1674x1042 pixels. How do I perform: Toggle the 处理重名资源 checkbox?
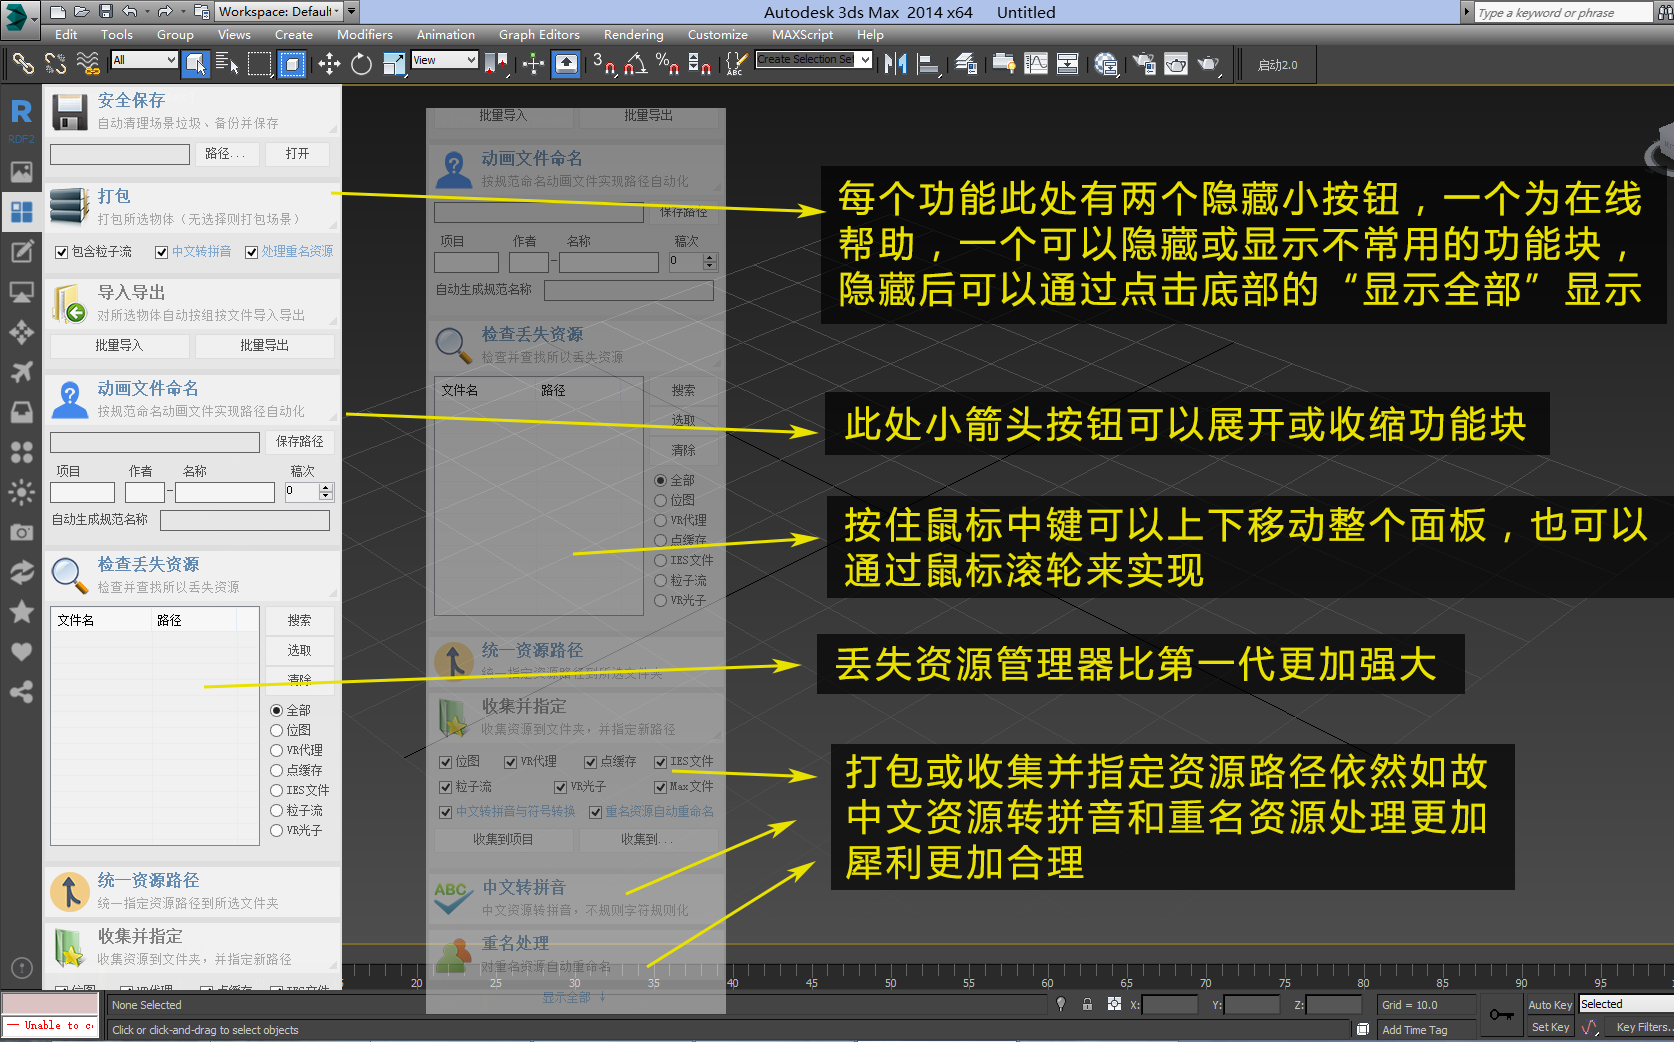coord(252,252)
